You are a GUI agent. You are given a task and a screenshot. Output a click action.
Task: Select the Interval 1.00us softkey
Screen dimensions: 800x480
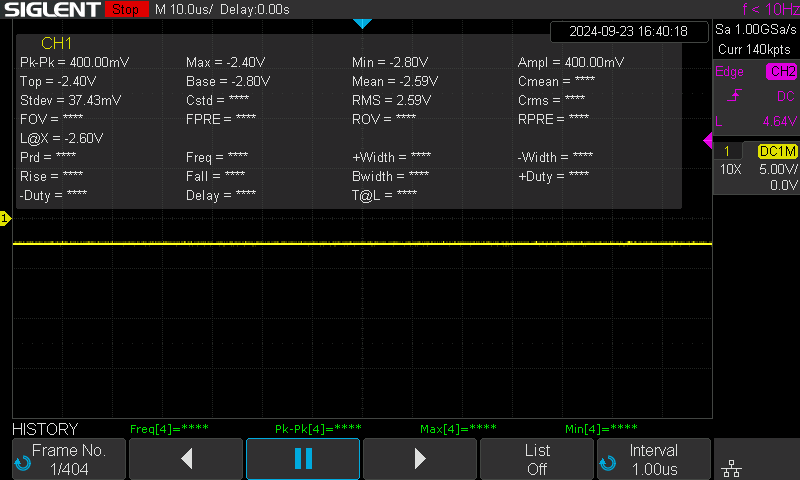click(654, 458)
